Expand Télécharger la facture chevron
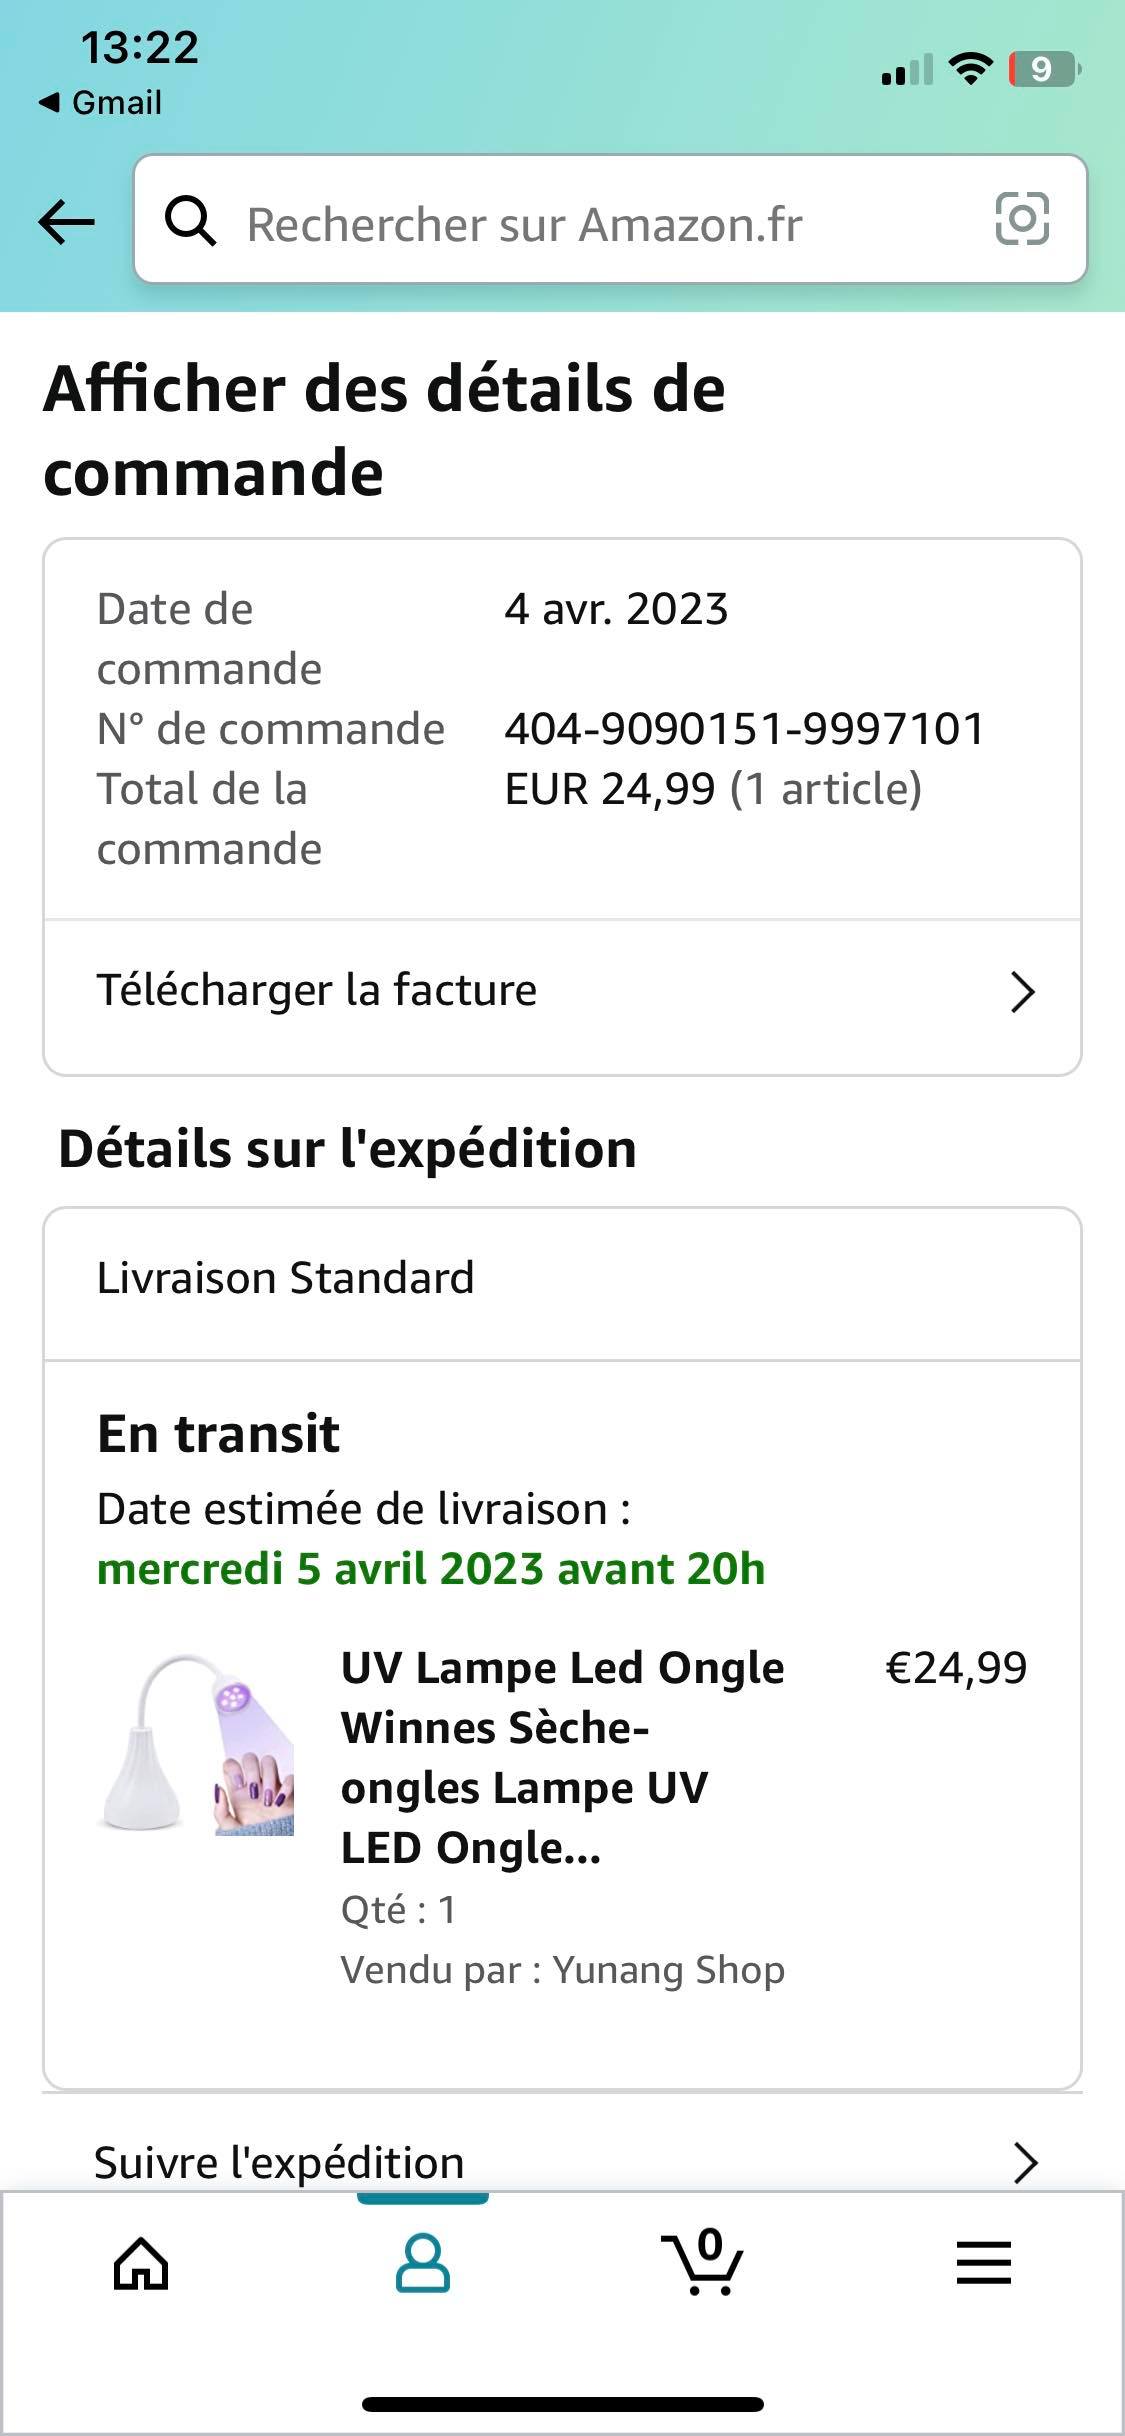 [x=1022, y=992]
